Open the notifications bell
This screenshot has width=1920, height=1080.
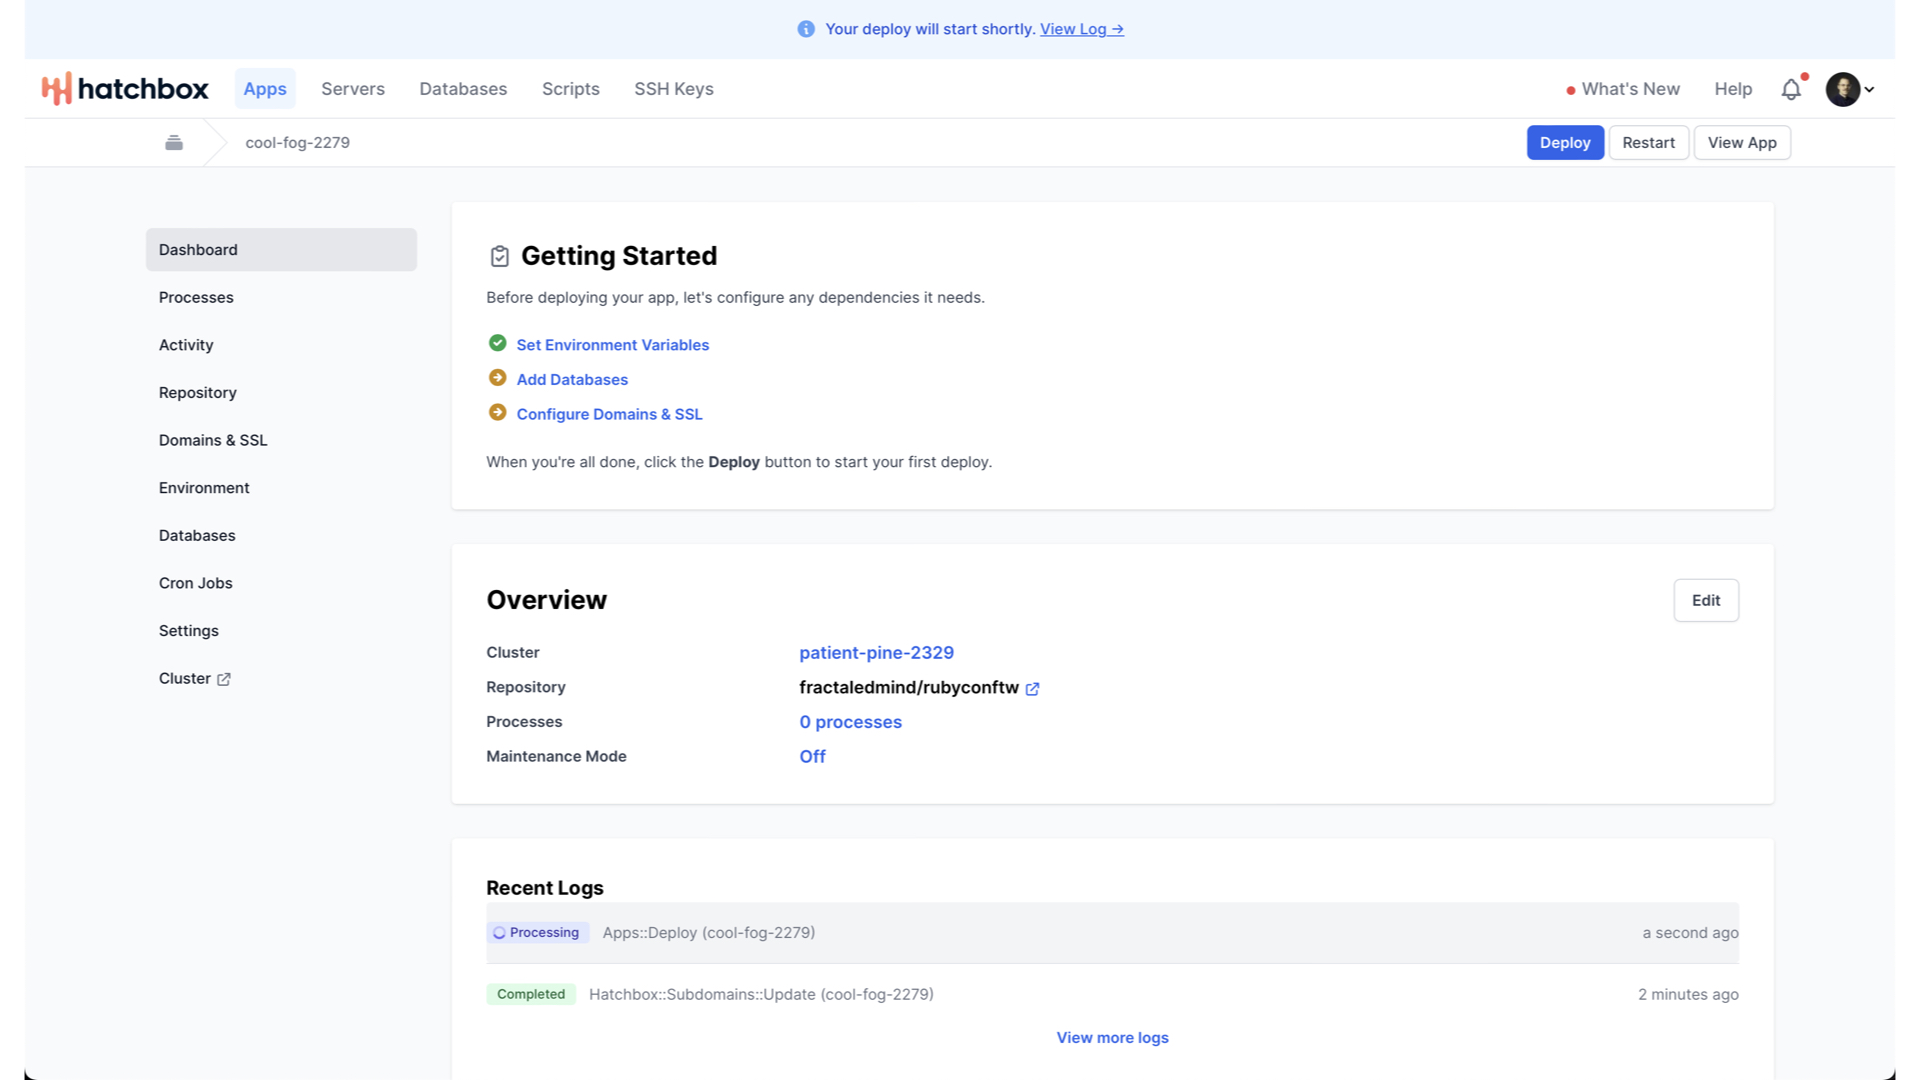[x=1791, y=89]
